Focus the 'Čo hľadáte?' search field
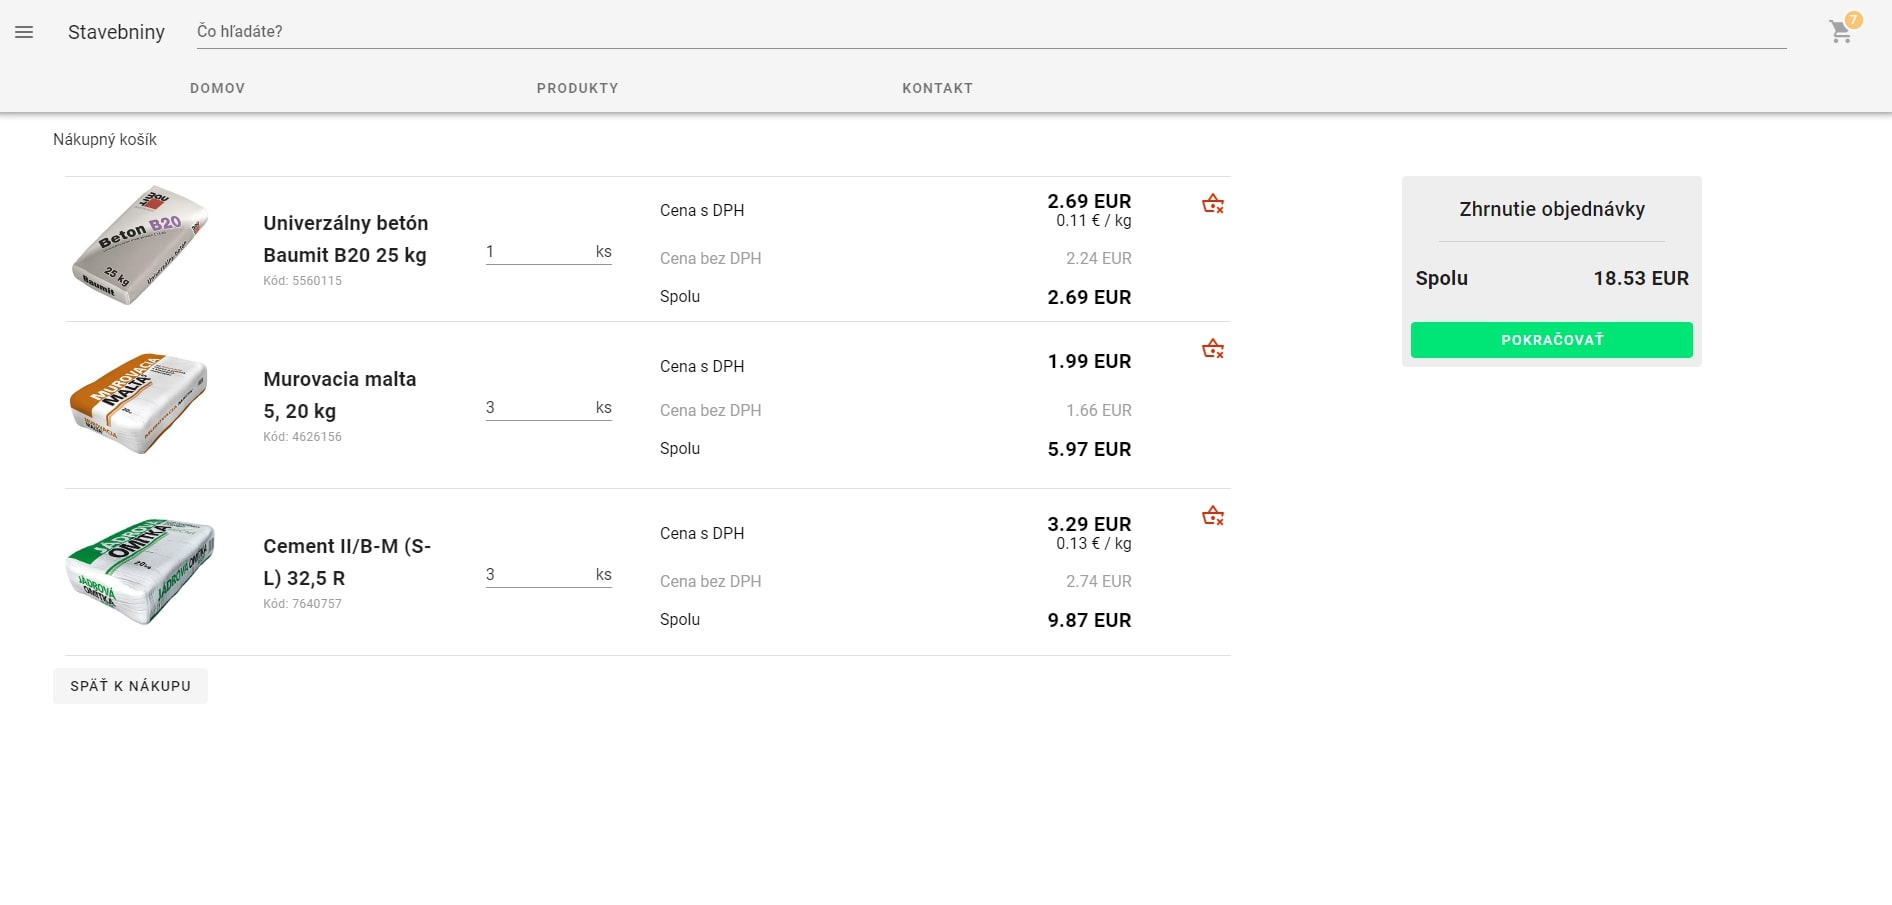This screenshot has width=1892, height=905. 991,32
